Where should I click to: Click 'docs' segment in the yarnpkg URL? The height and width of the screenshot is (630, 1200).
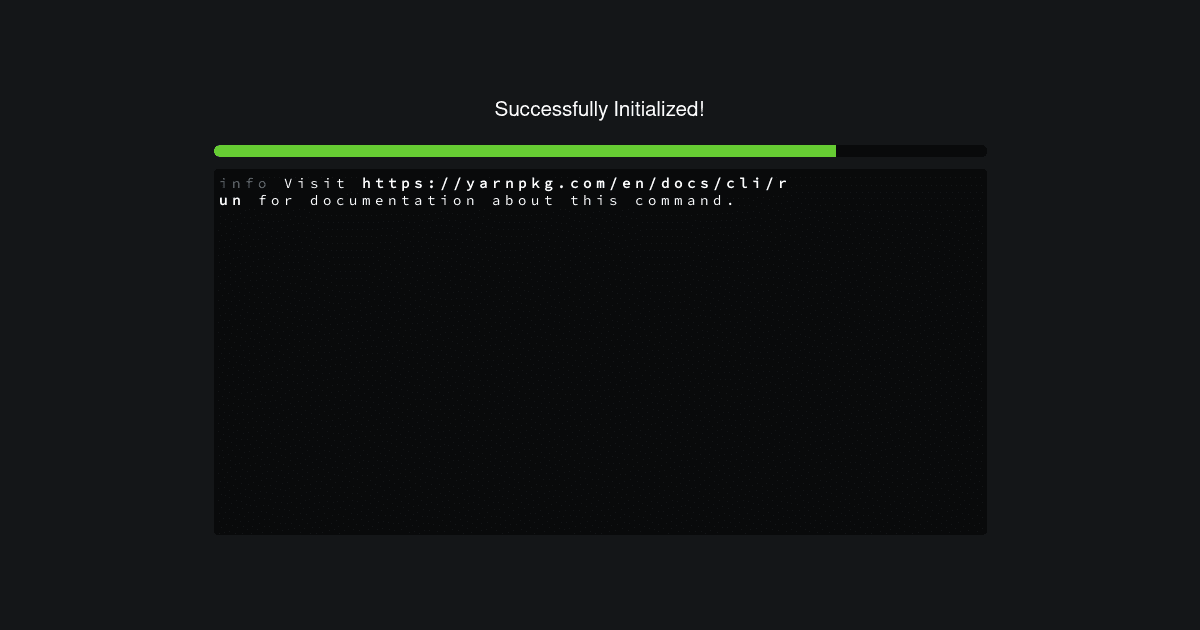685,184
